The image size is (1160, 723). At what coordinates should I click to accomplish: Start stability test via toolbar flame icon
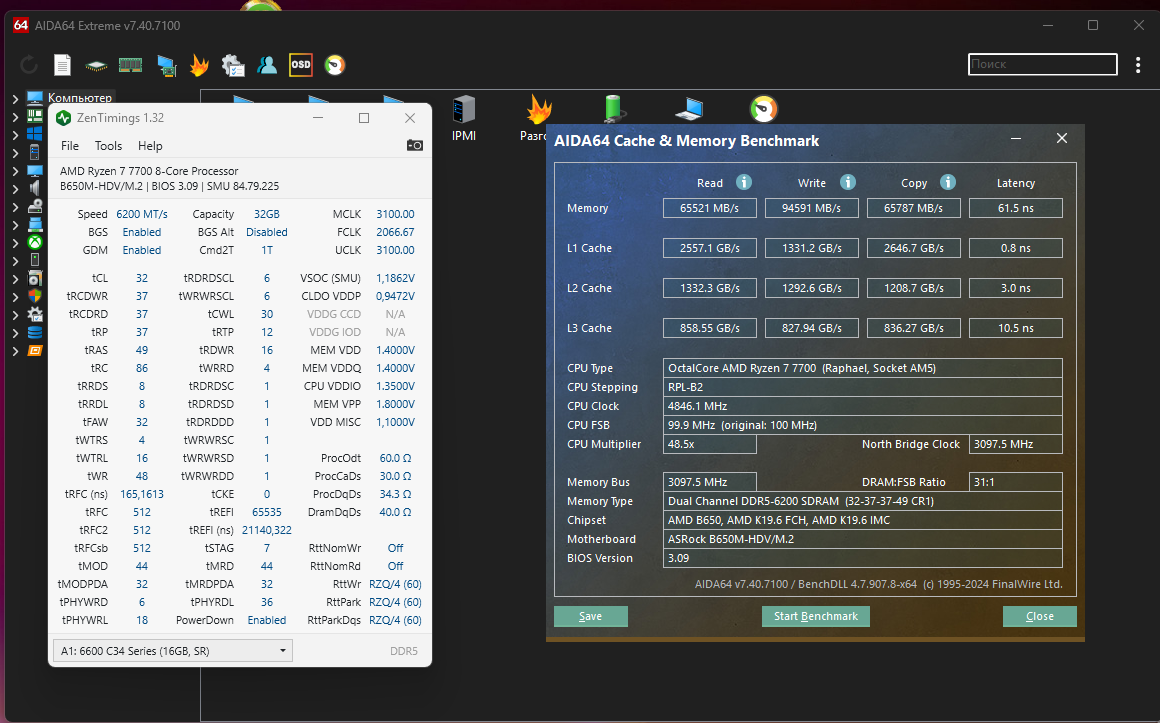tap(199, 65)
